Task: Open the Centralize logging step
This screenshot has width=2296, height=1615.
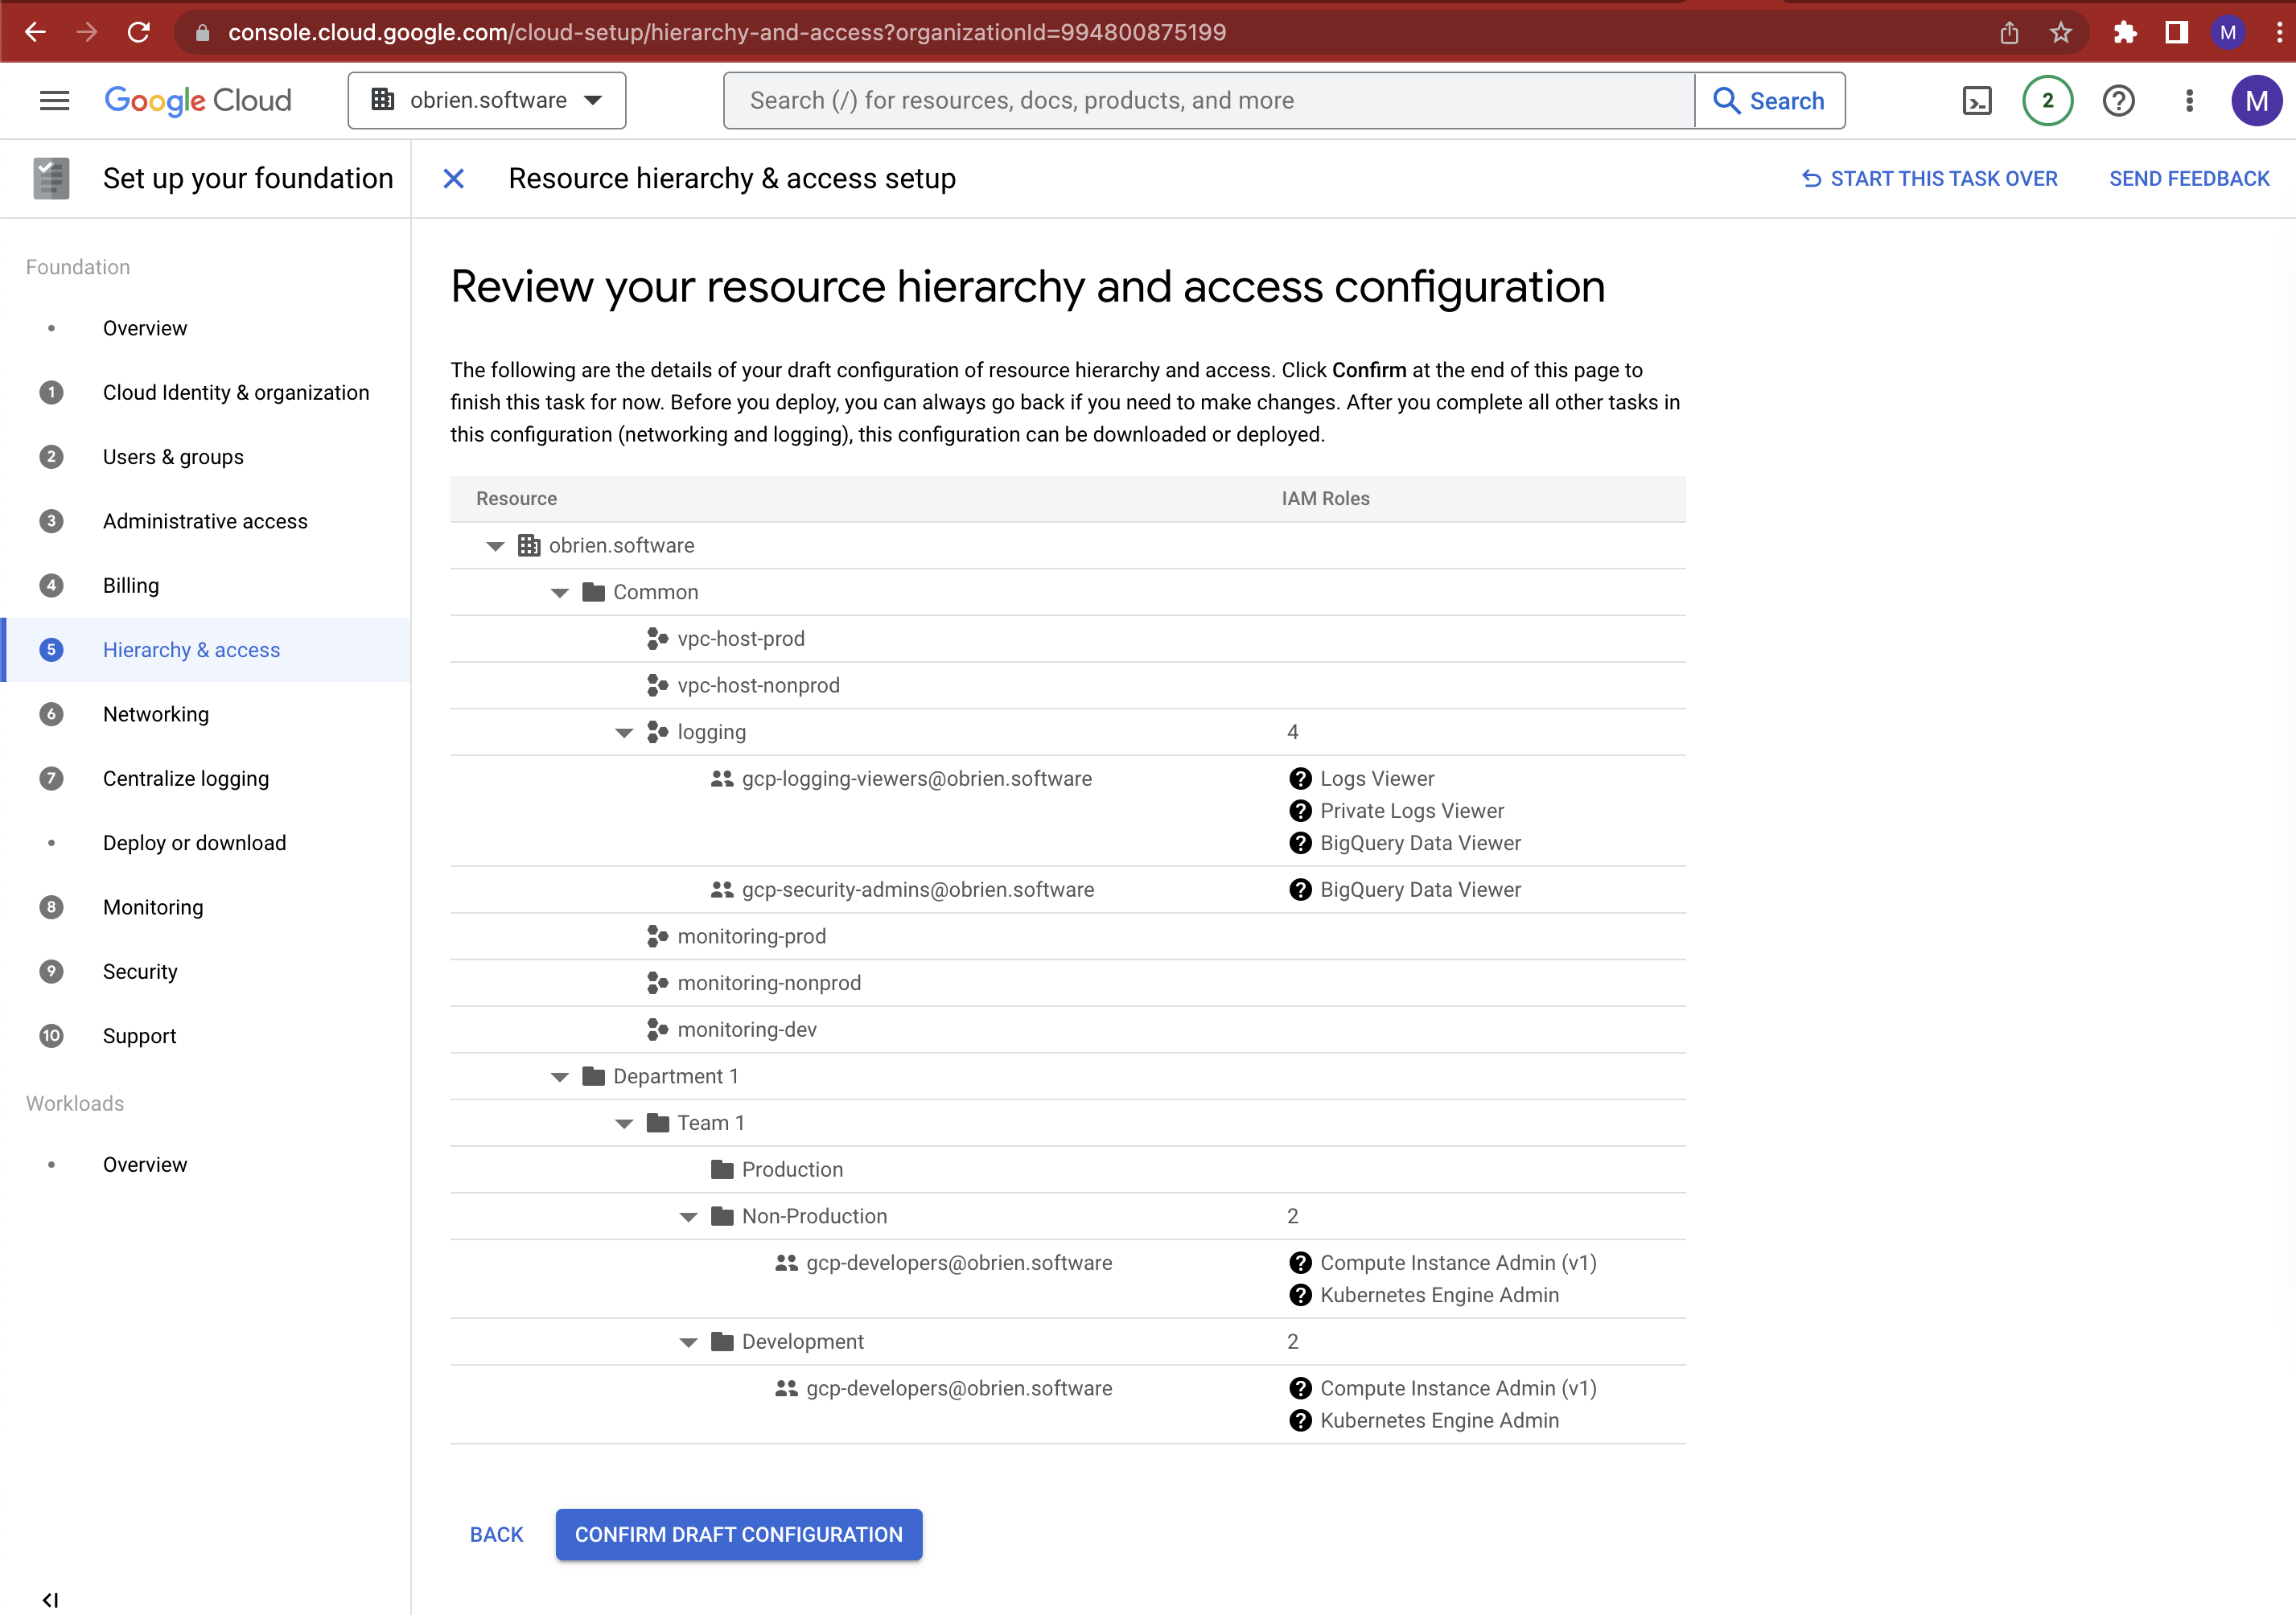Action: coord(186,778)
